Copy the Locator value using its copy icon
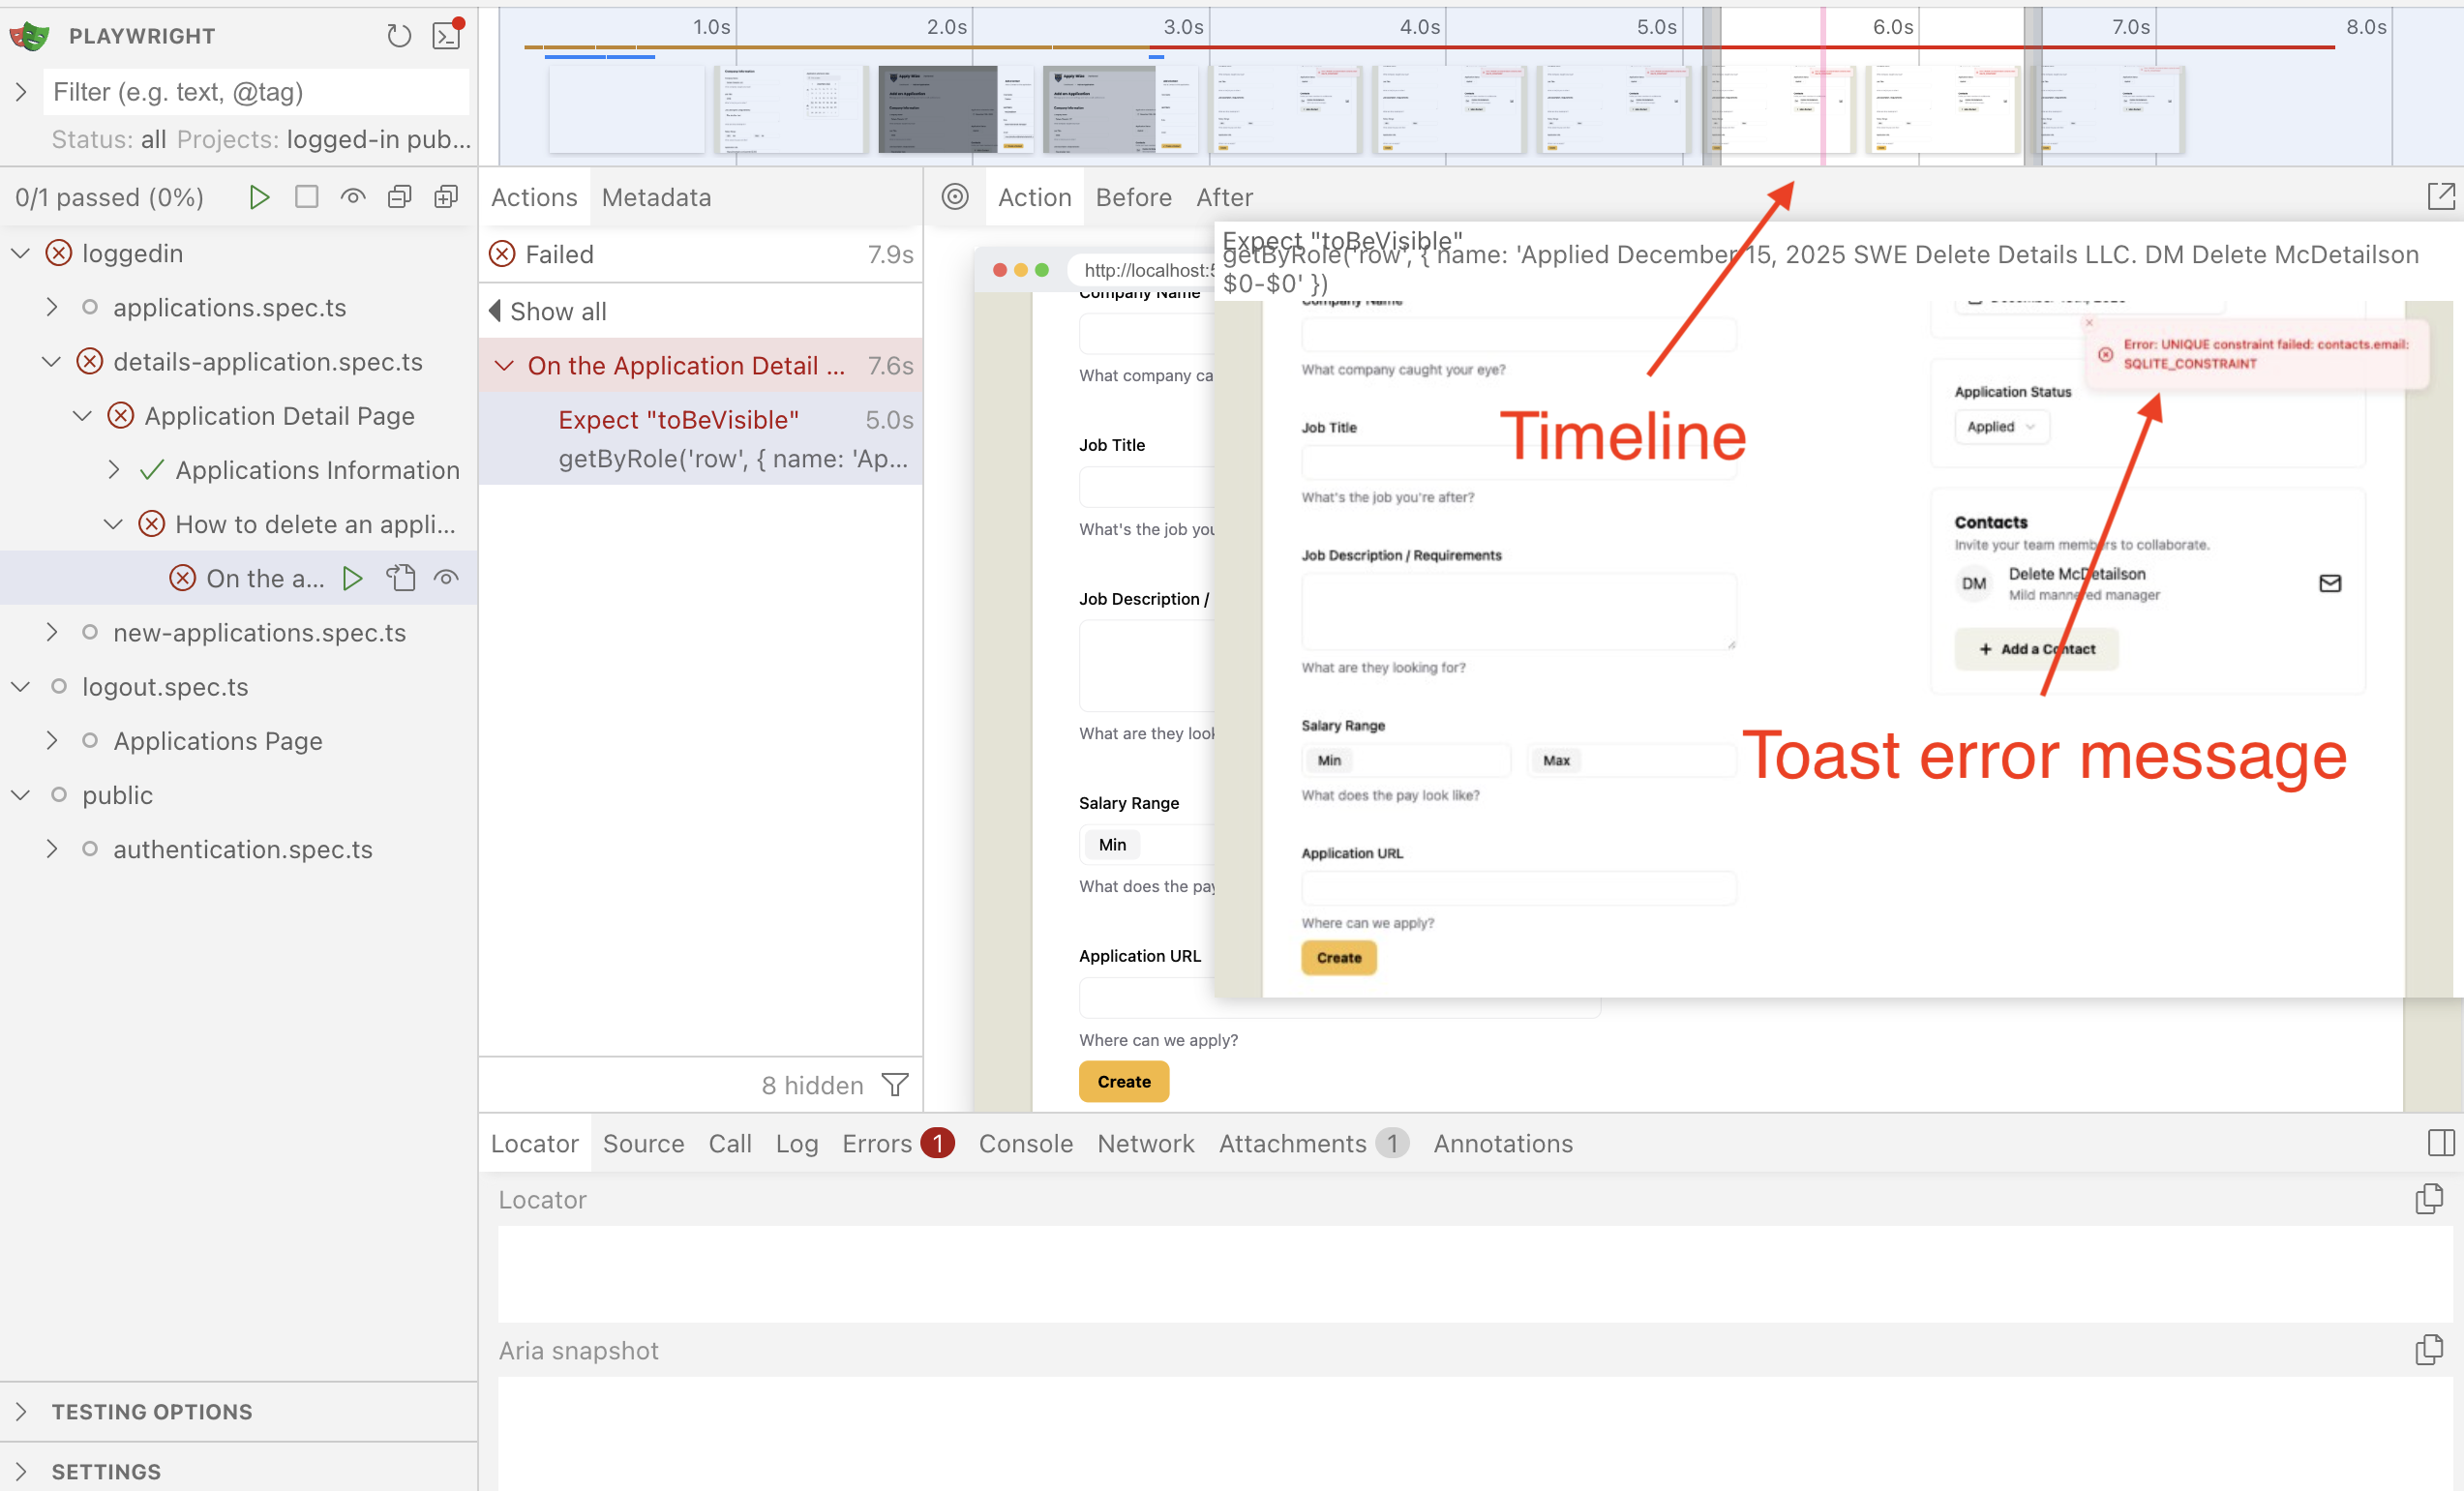Screen dimensions: 2464x1491 coord(2429,1198)
